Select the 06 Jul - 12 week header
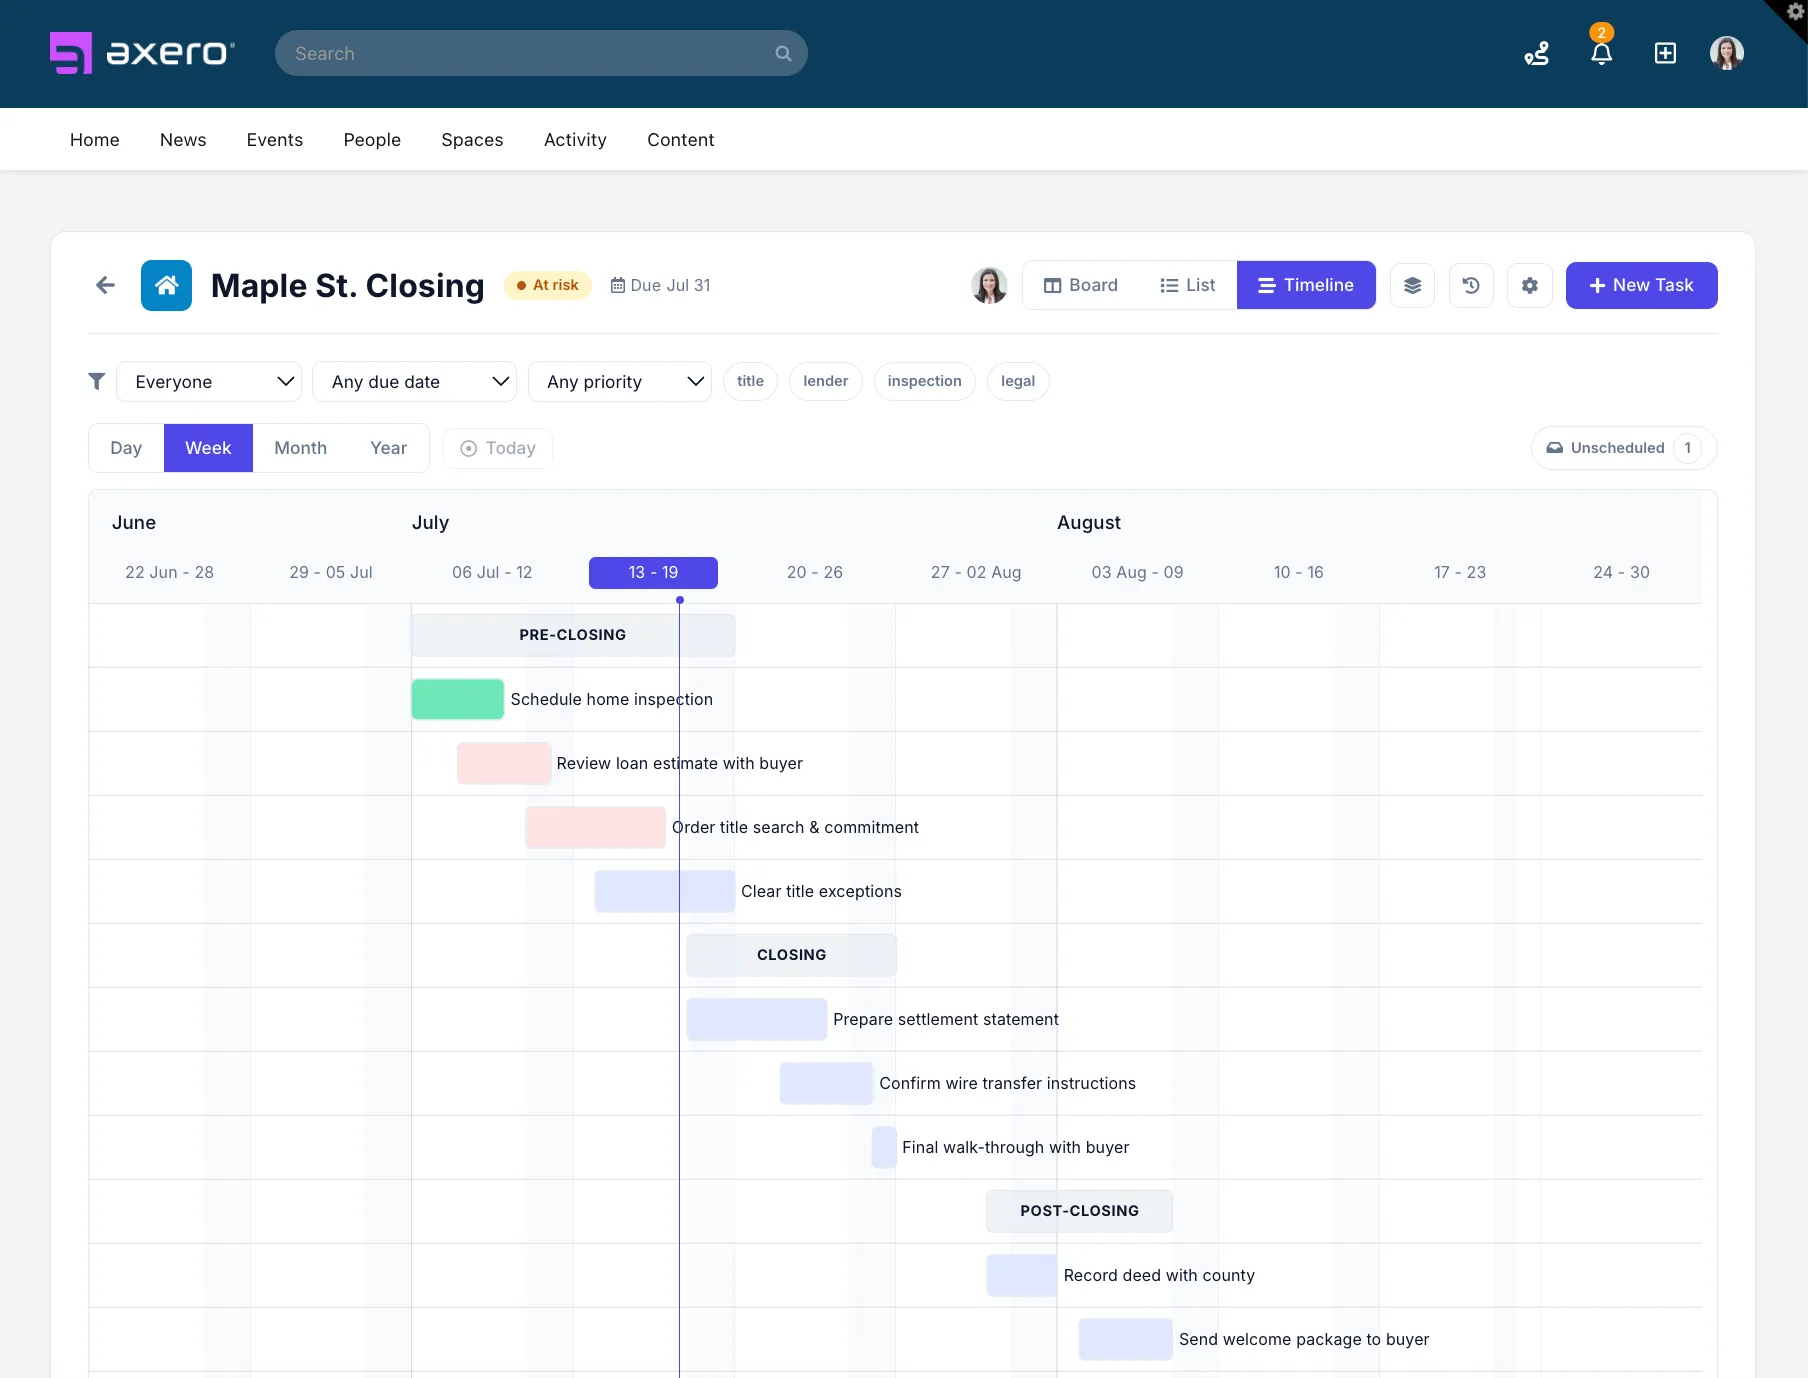This screenshot has height=1378, width=1808. [492, 572]
